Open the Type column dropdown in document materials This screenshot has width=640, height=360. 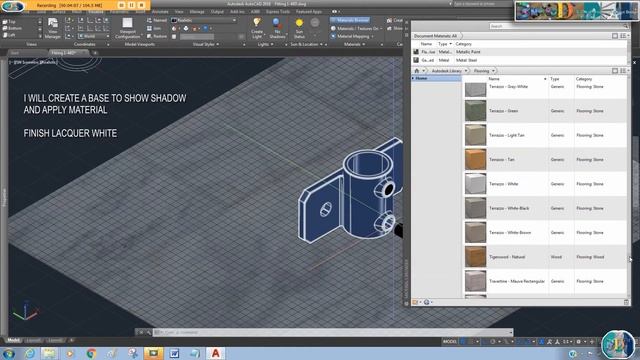[x=451, y=44]
